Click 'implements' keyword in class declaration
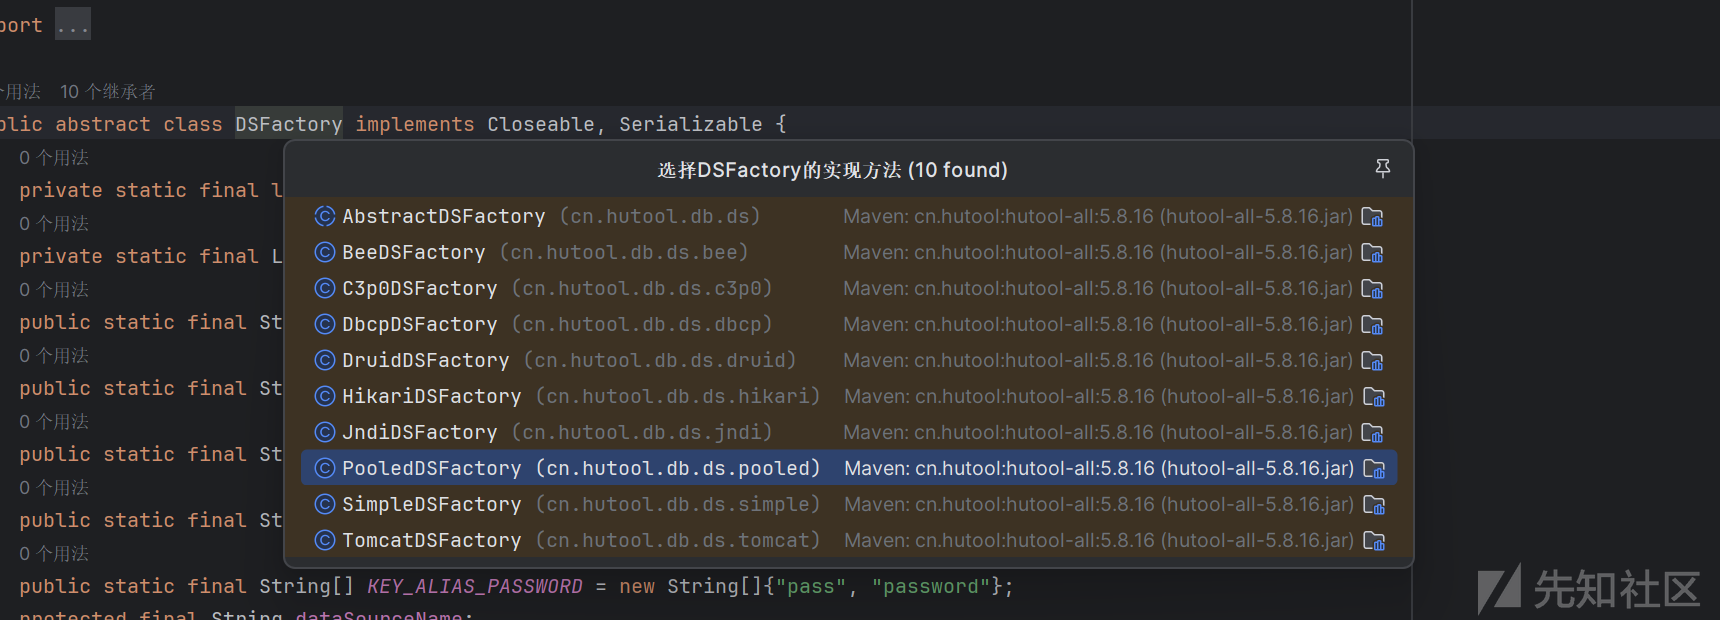 415,124
